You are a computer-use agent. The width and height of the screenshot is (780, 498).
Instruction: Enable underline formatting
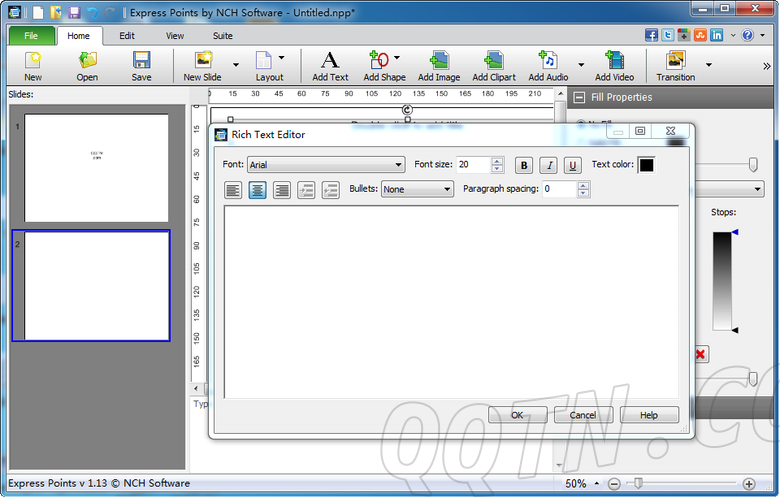[572, 166]
